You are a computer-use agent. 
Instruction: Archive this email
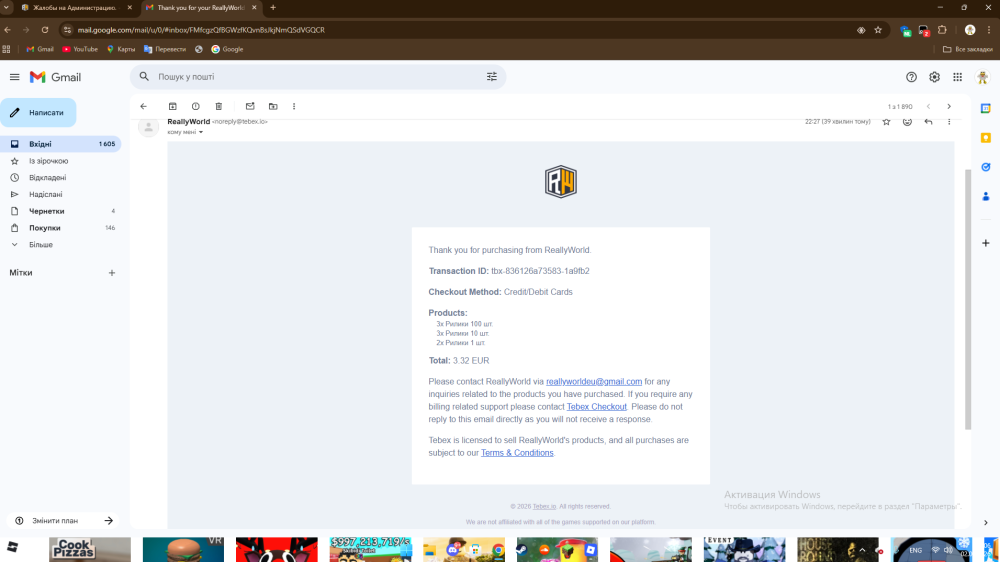(172, 107)
